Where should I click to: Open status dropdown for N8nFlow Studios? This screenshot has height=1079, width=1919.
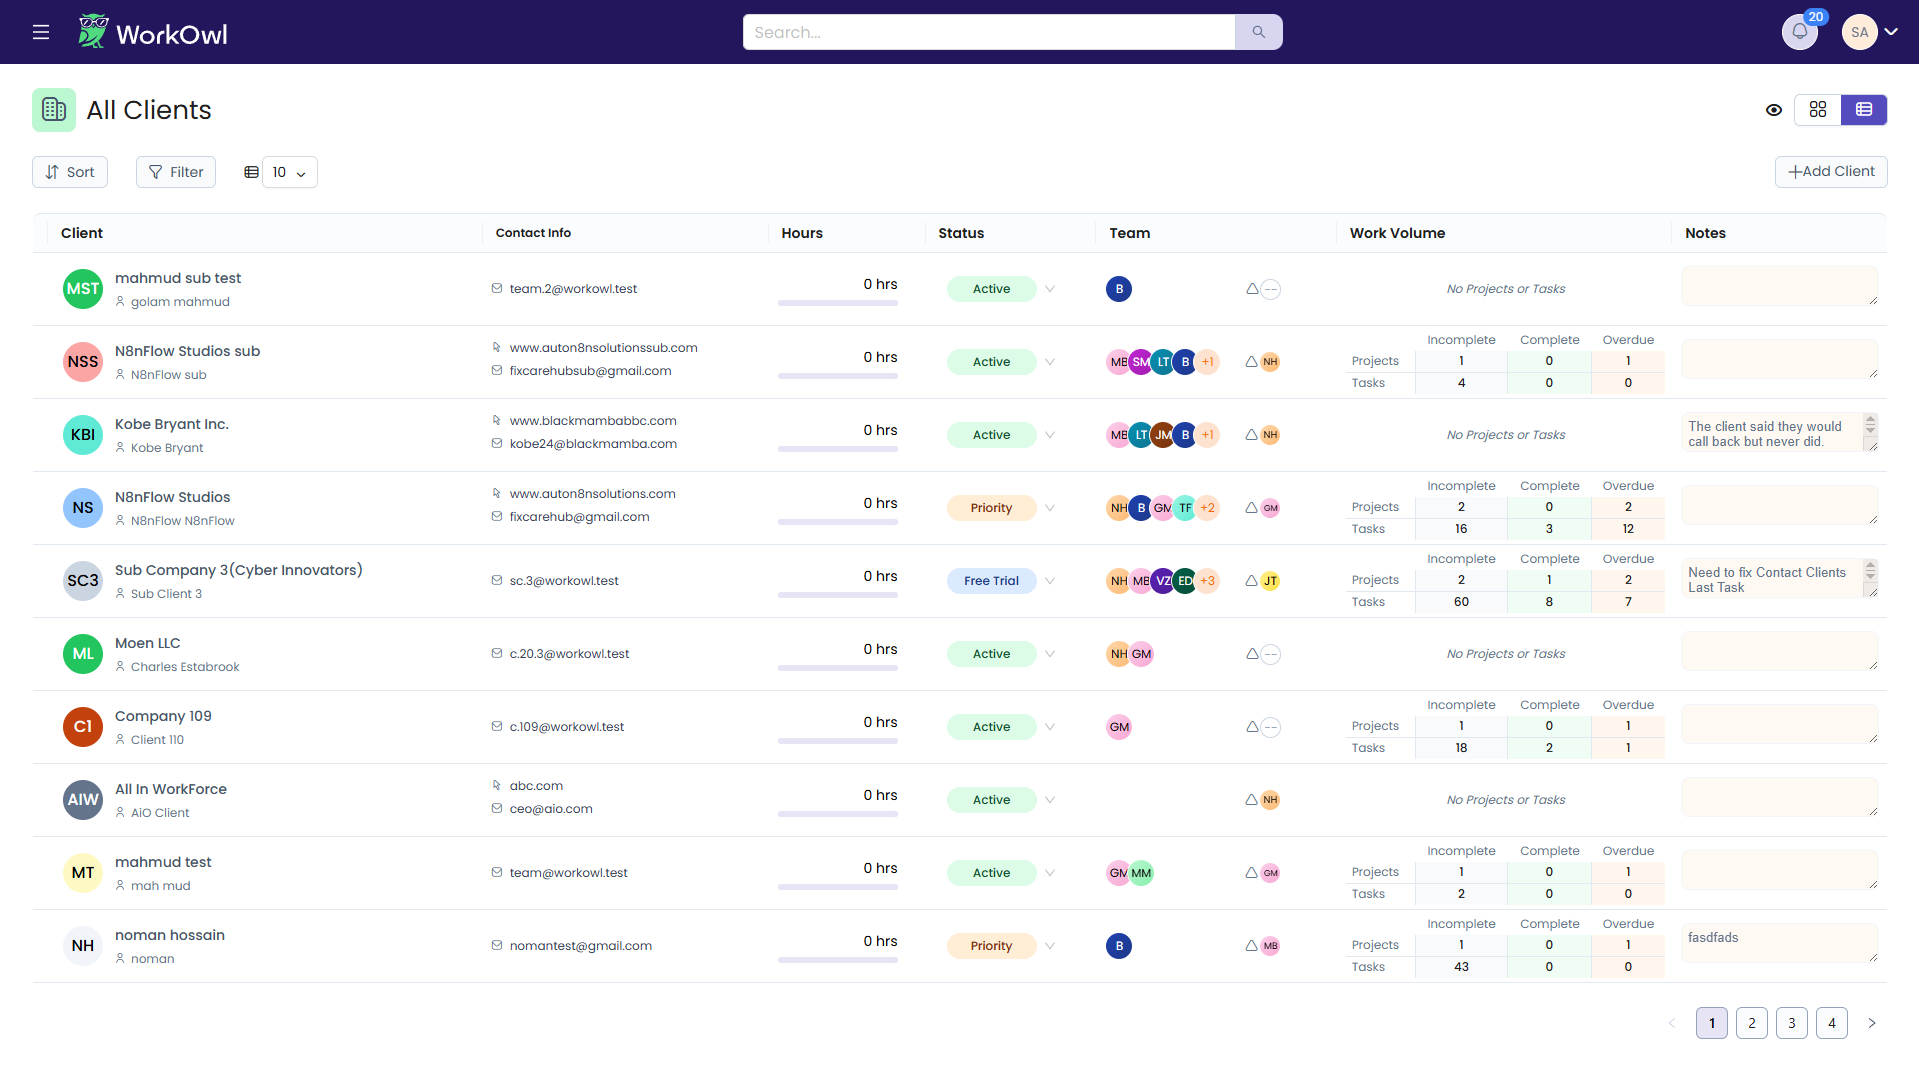coord(1050,508)
